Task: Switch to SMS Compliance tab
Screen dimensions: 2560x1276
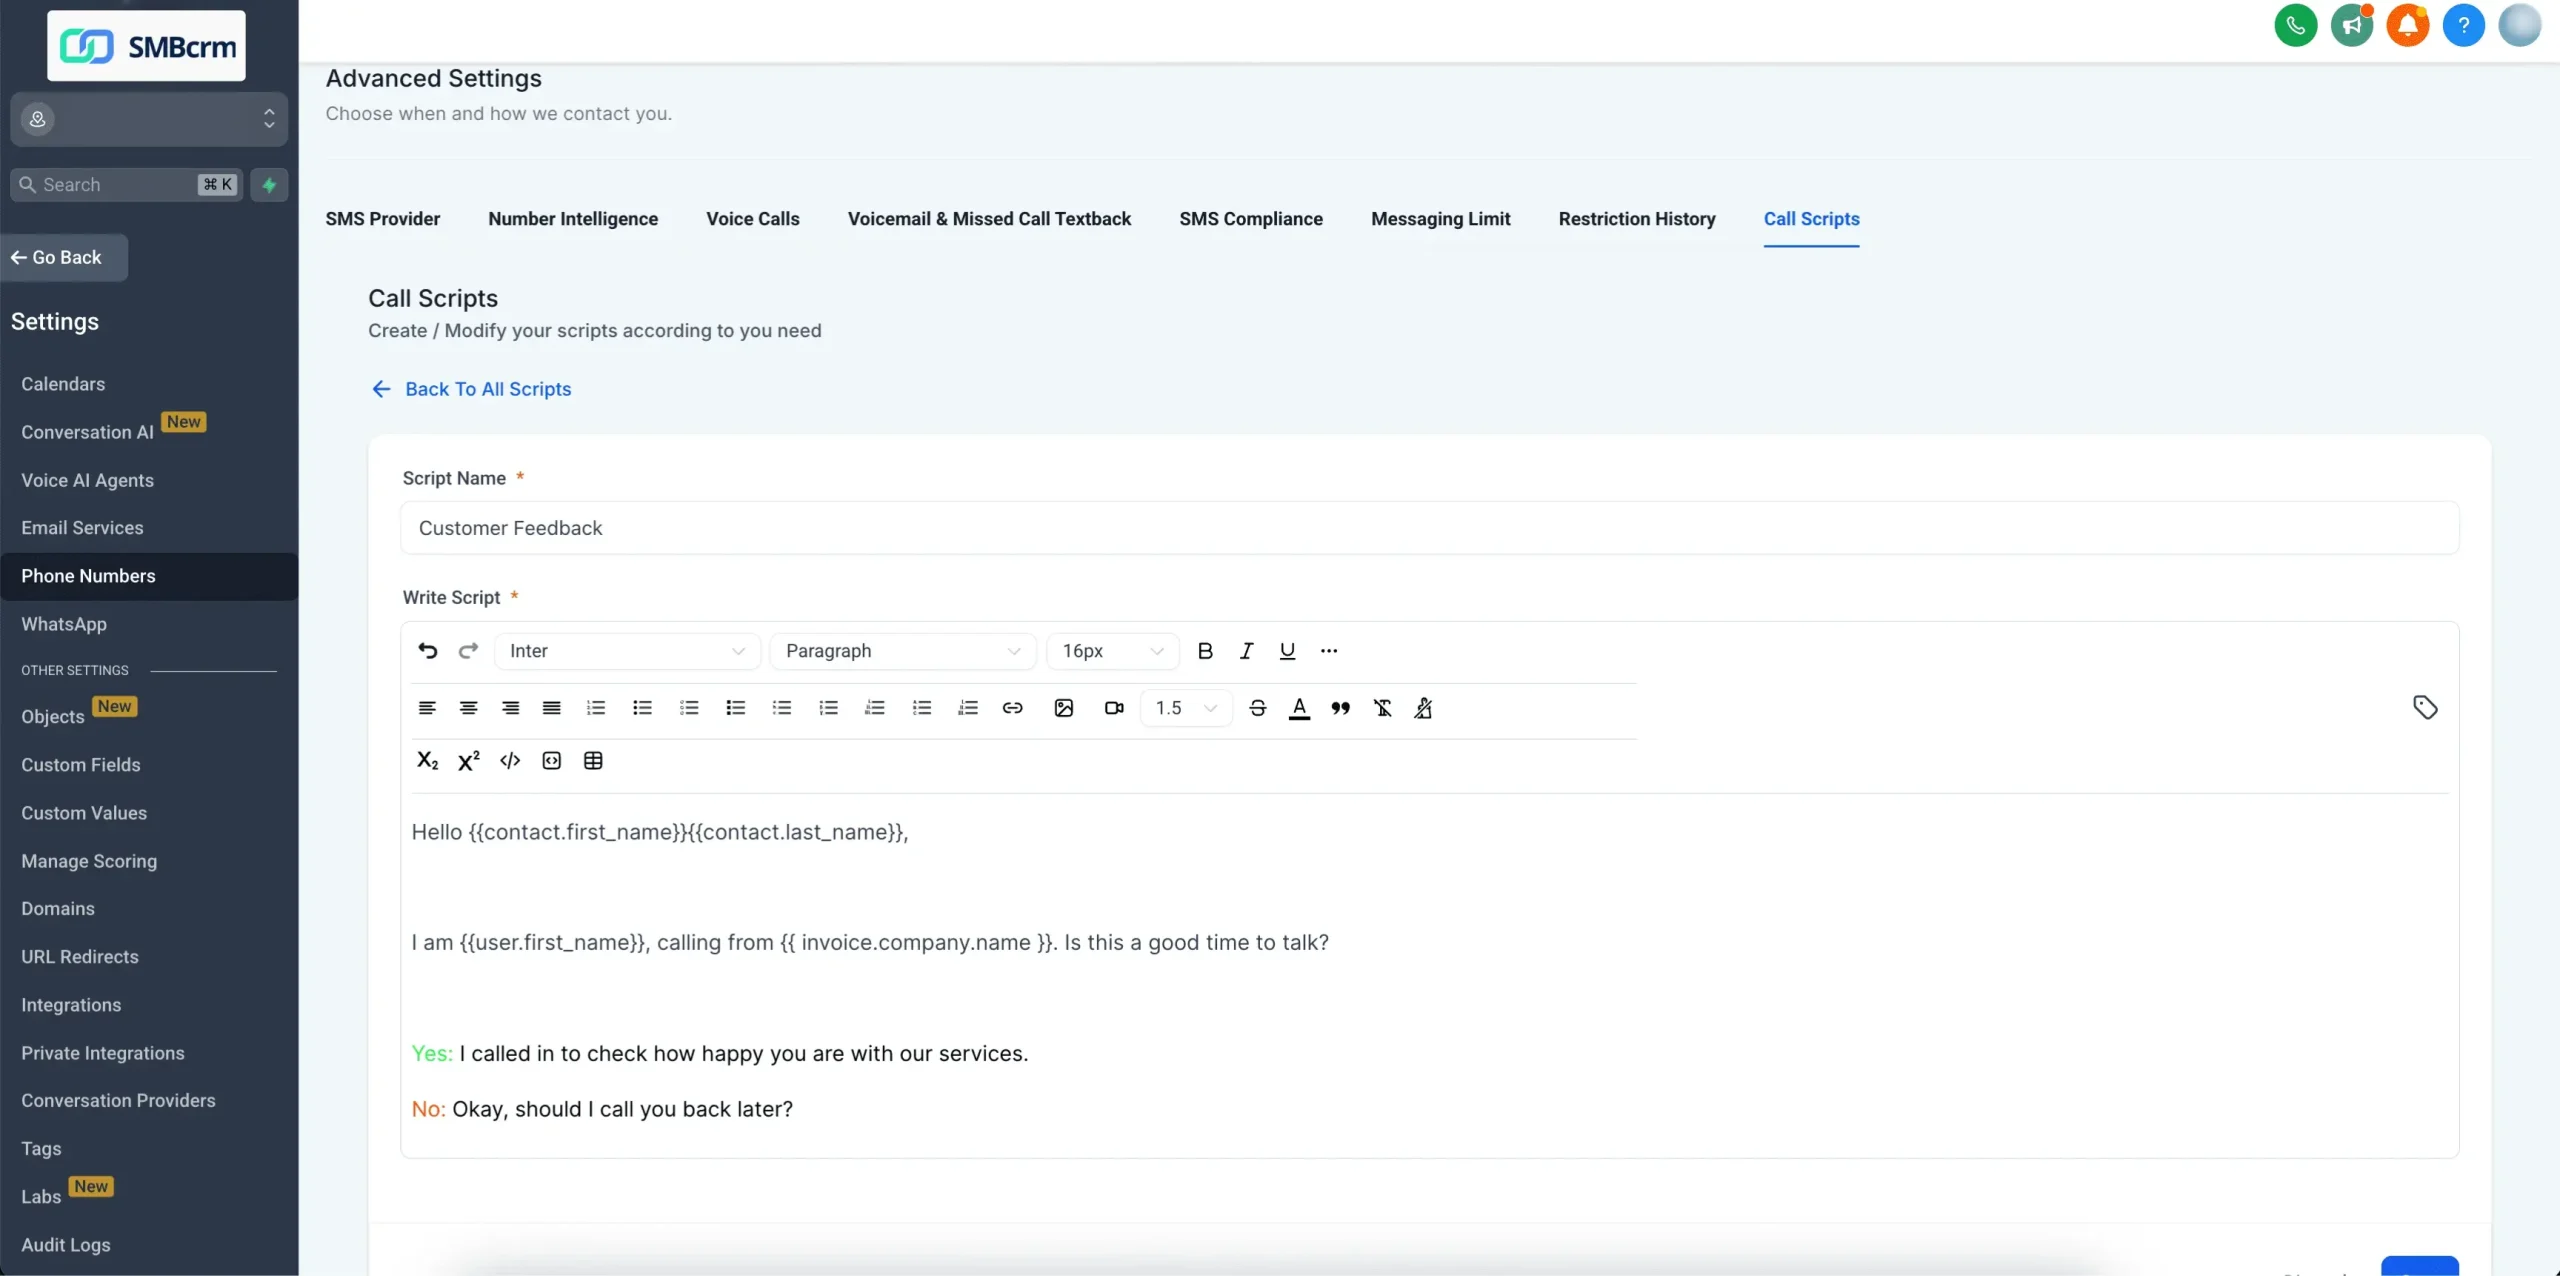Action: (1251, 219)
